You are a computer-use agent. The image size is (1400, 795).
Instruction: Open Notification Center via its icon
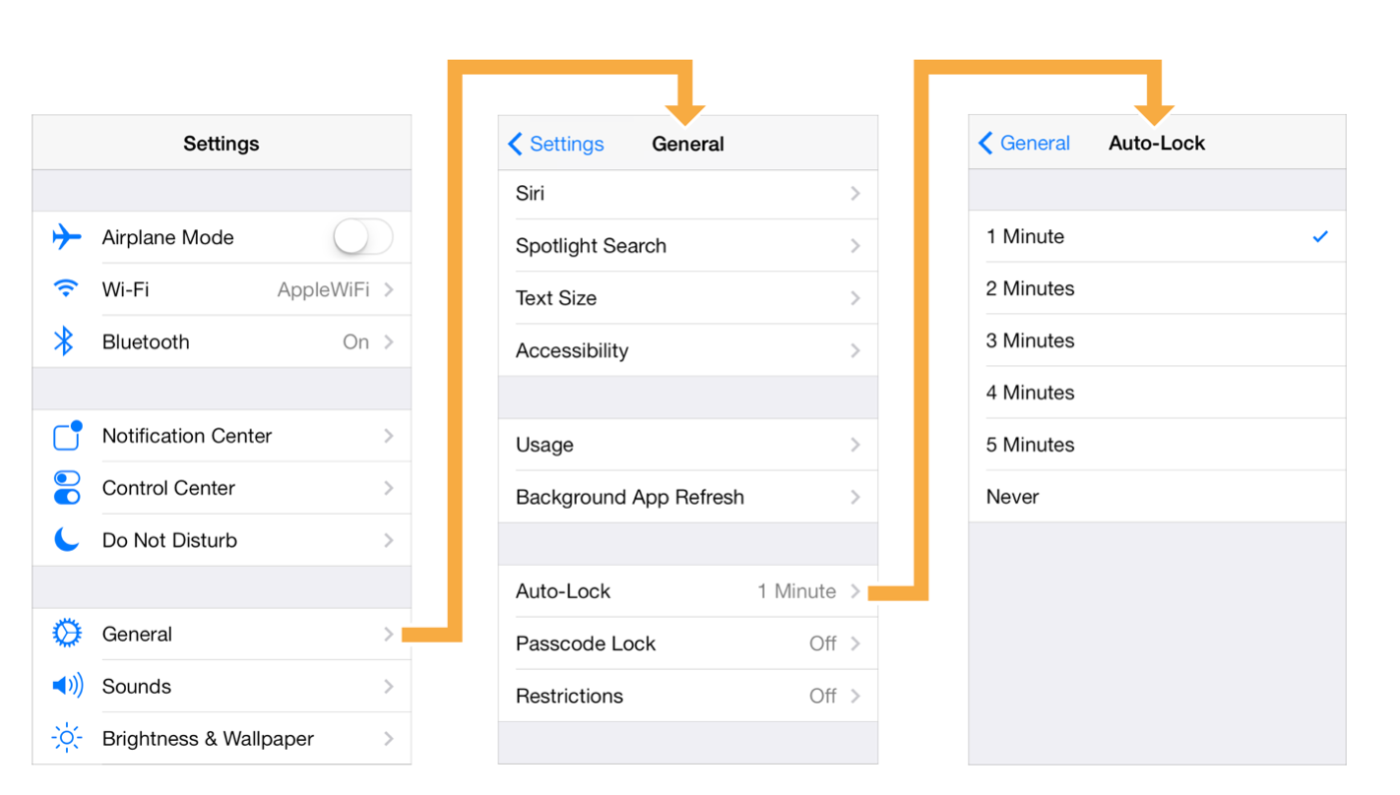[x=66, y=435]
